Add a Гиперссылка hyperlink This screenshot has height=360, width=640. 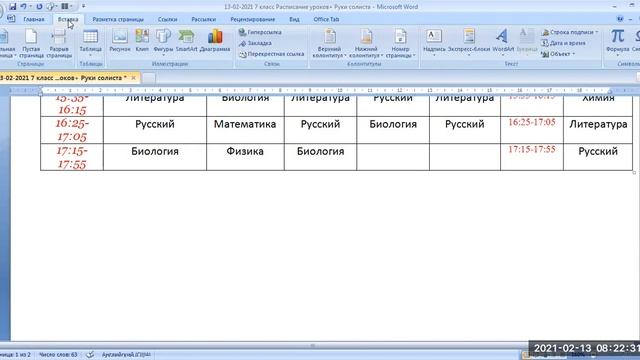click(x=260, y=32)
